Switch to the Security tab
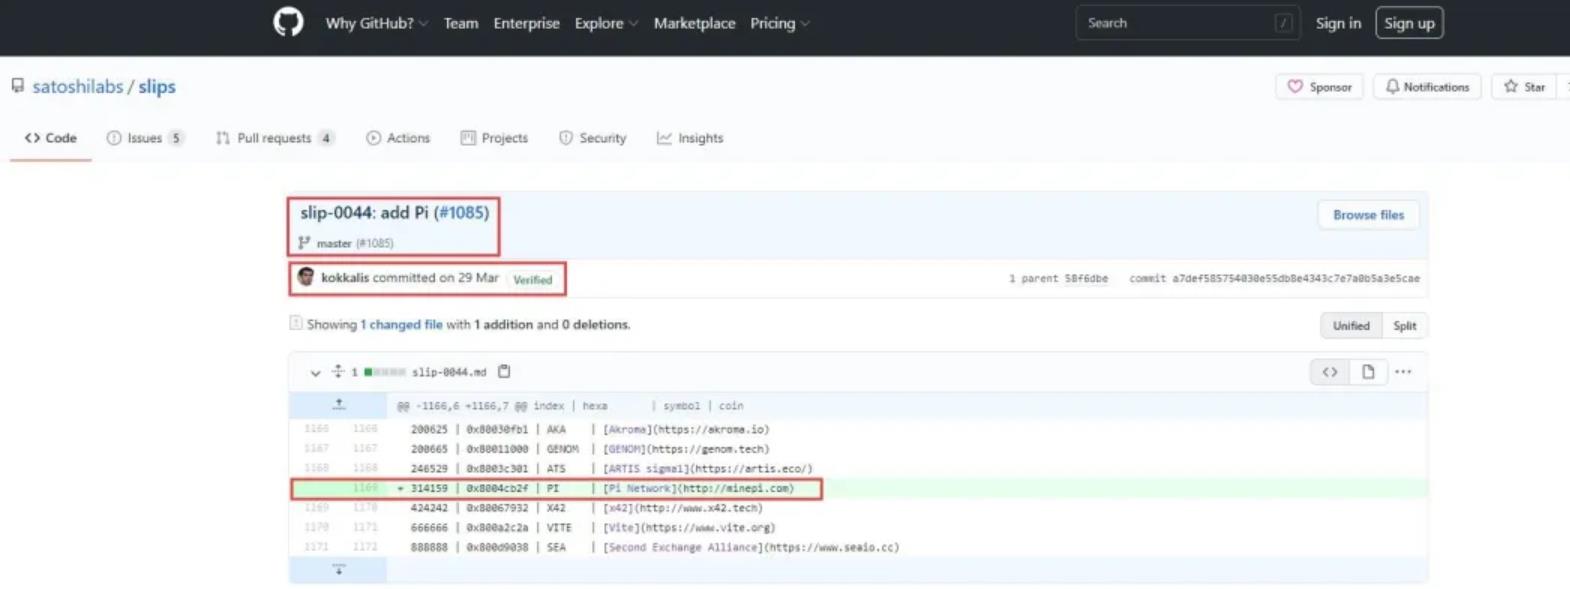 coord(593,138)
